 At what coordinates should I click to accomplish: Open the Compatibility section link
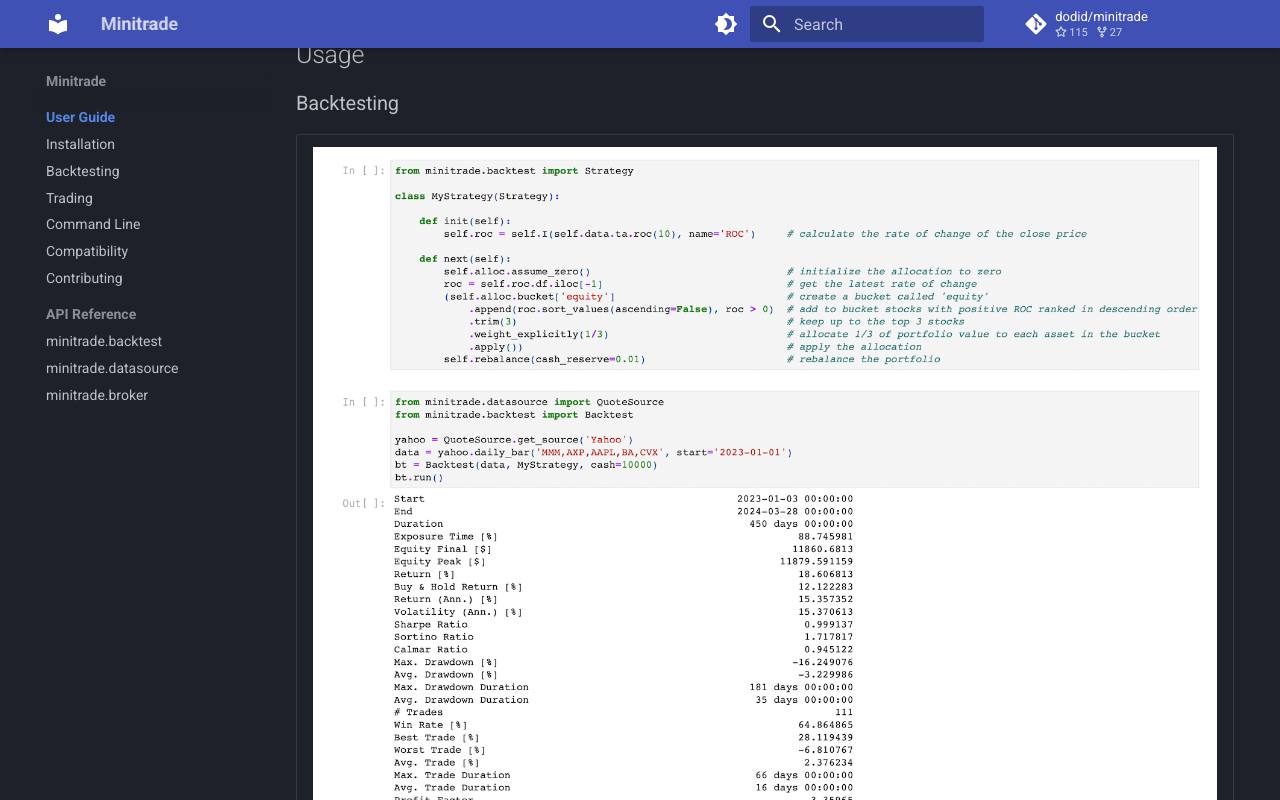coord(87,251)
